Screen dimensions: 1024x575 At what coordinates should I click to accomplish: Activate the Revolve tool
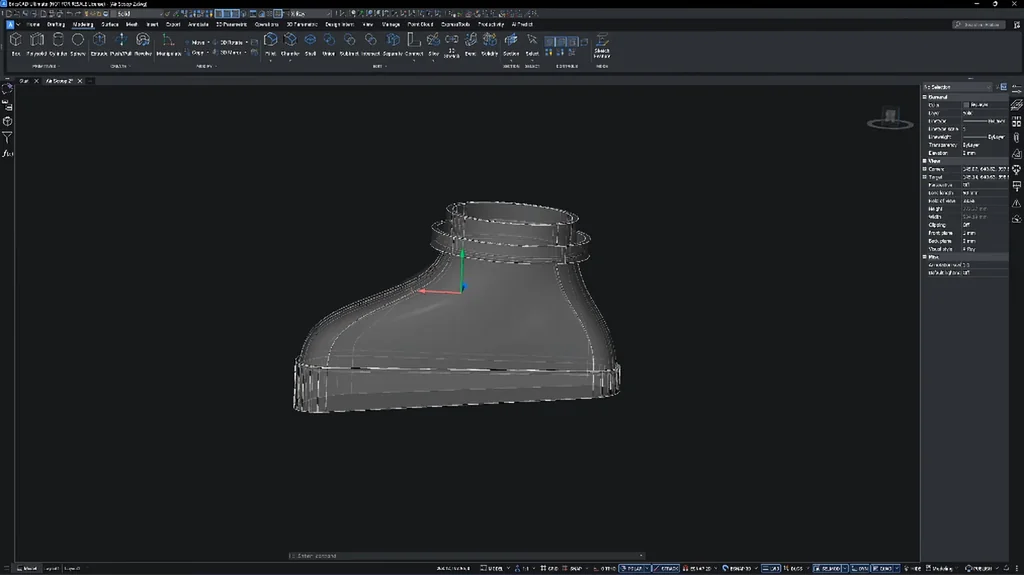143,44
